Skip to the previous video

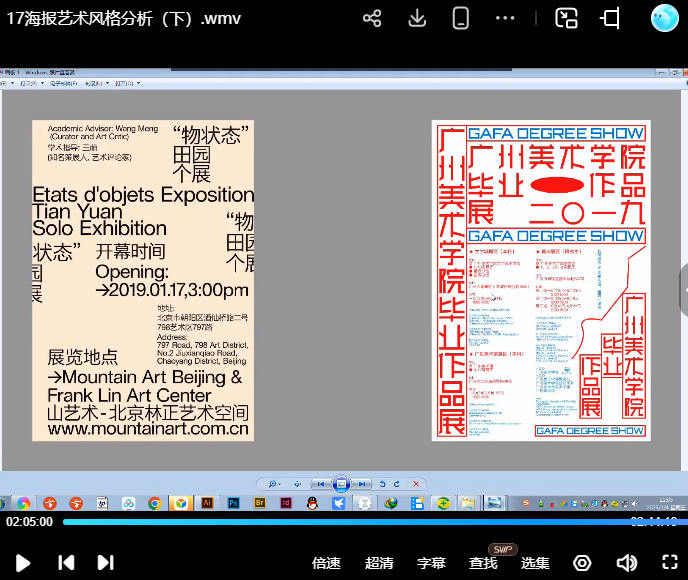[66, 563]
